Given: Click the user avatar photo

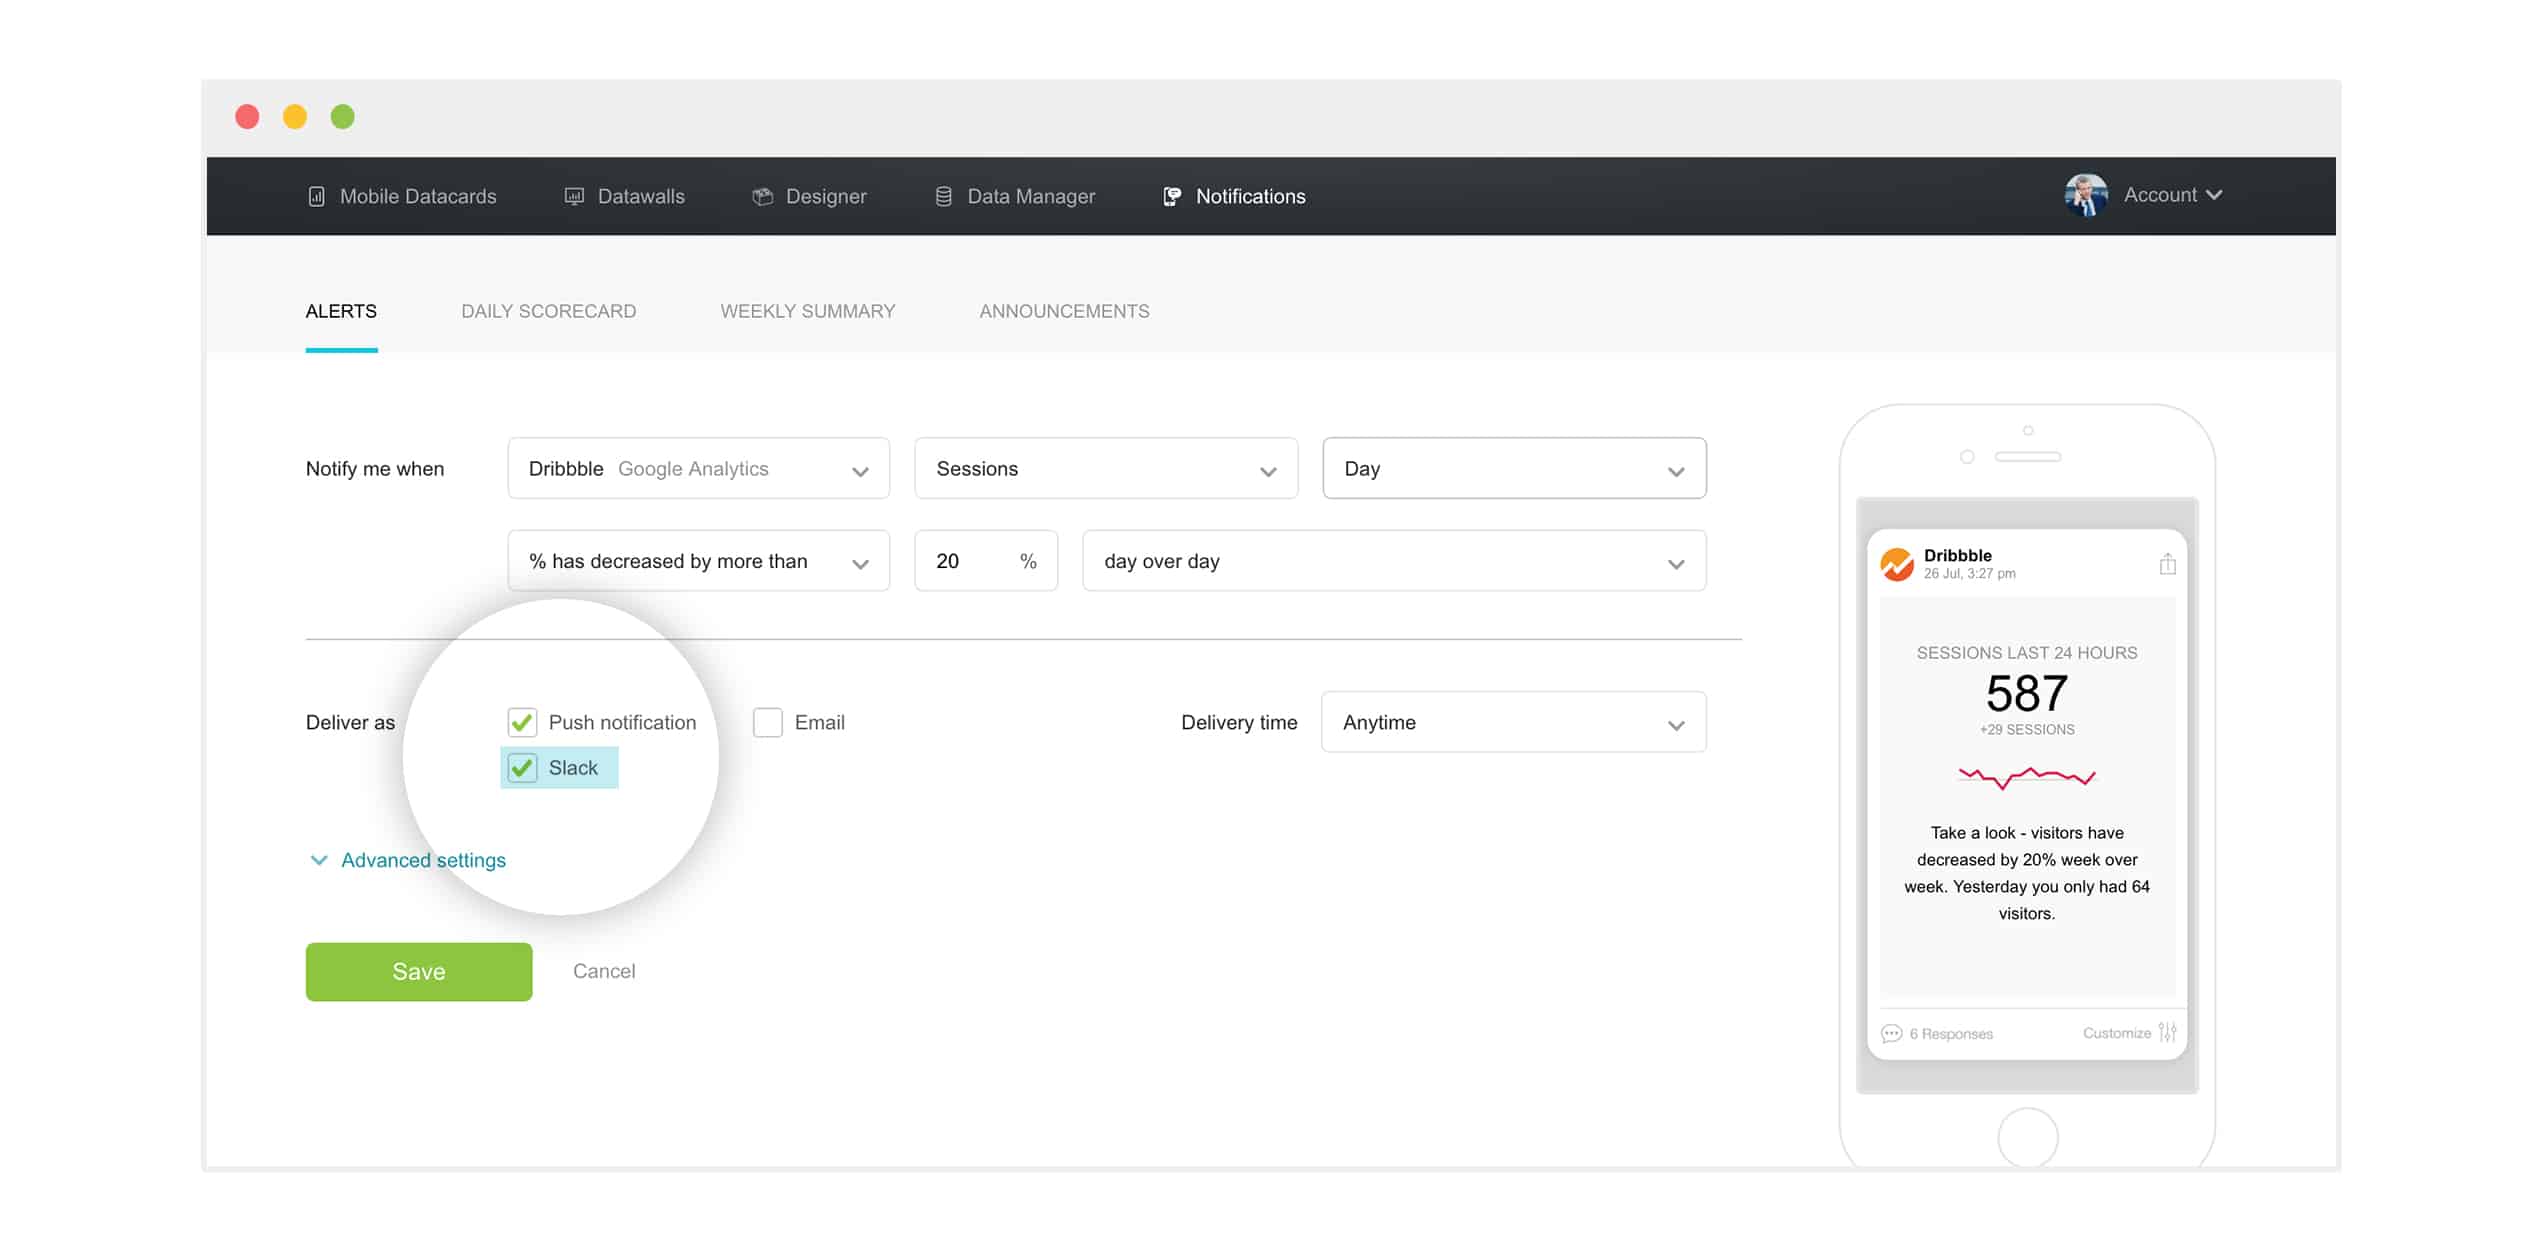Looking at the screenshot, I should 2085,195.
